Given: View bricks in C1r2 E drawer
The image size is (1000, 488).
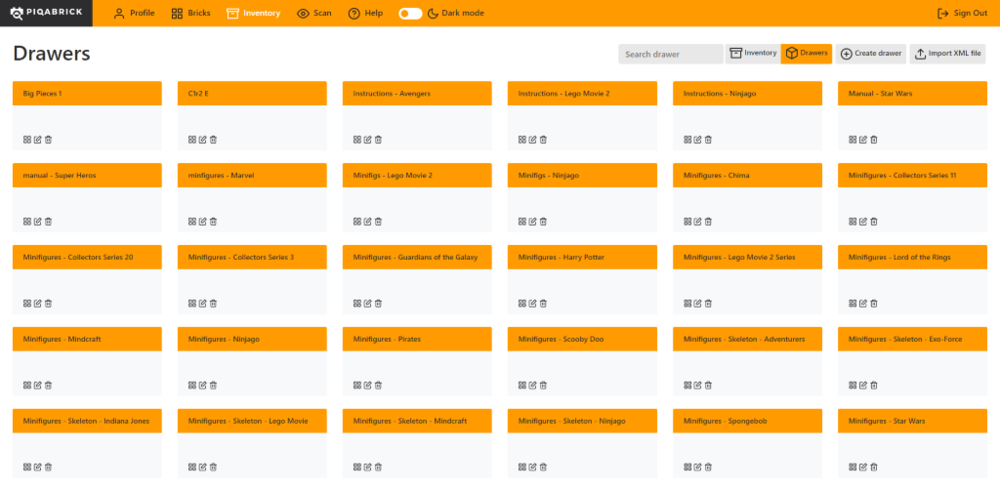Looking at the screenshot, I should tap(192, 140).
